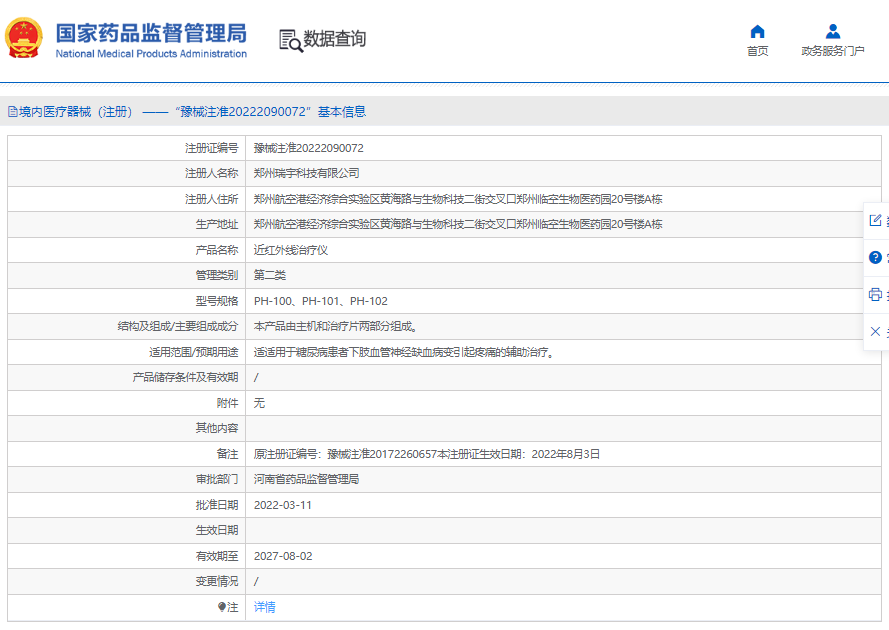Click the 注册人名称 row label
The width and height of the screenshot is (889, 630).
[x=211, y=174]
